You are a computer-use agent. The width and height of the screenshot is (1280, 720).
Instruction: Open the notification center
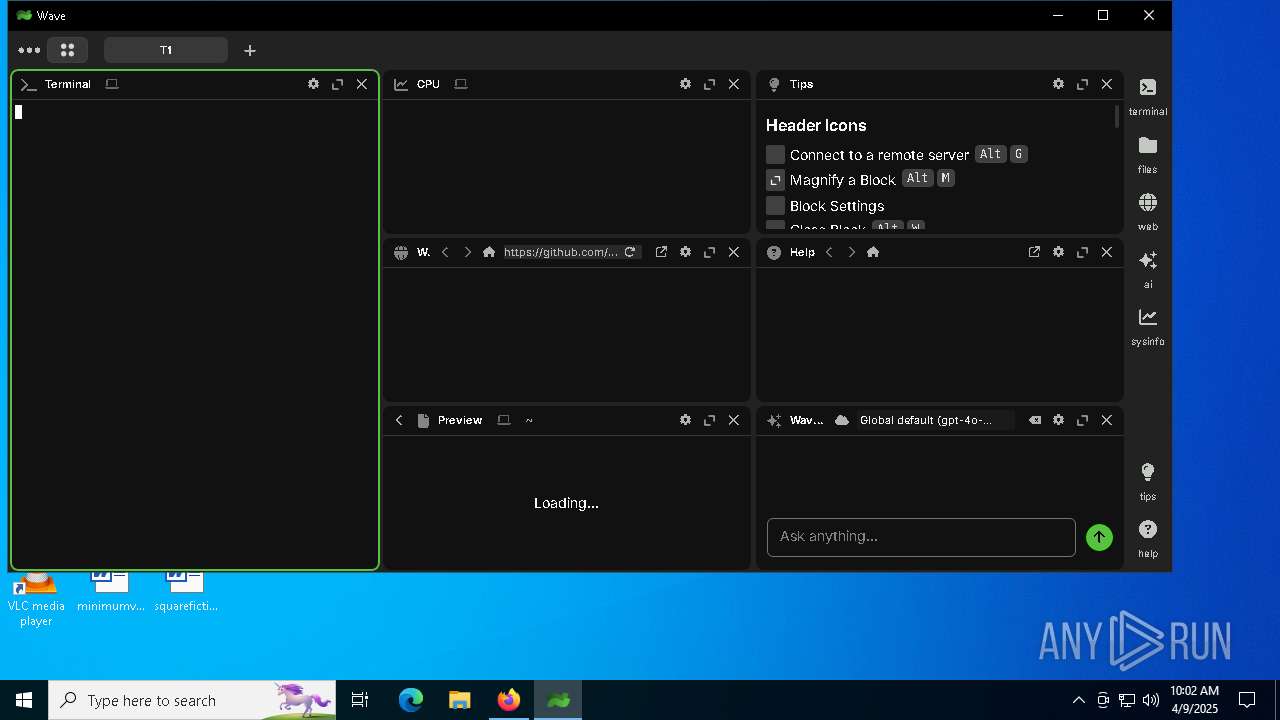pyautogui.click(x=1247, y=700)
